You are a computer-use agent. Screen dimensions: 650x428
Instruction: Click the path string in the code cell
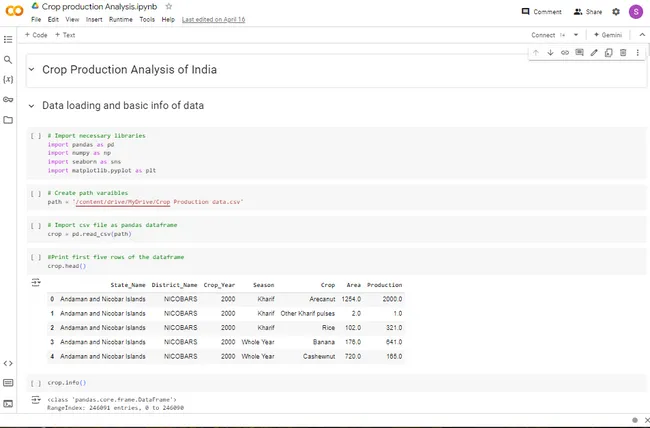coord(158,202)
